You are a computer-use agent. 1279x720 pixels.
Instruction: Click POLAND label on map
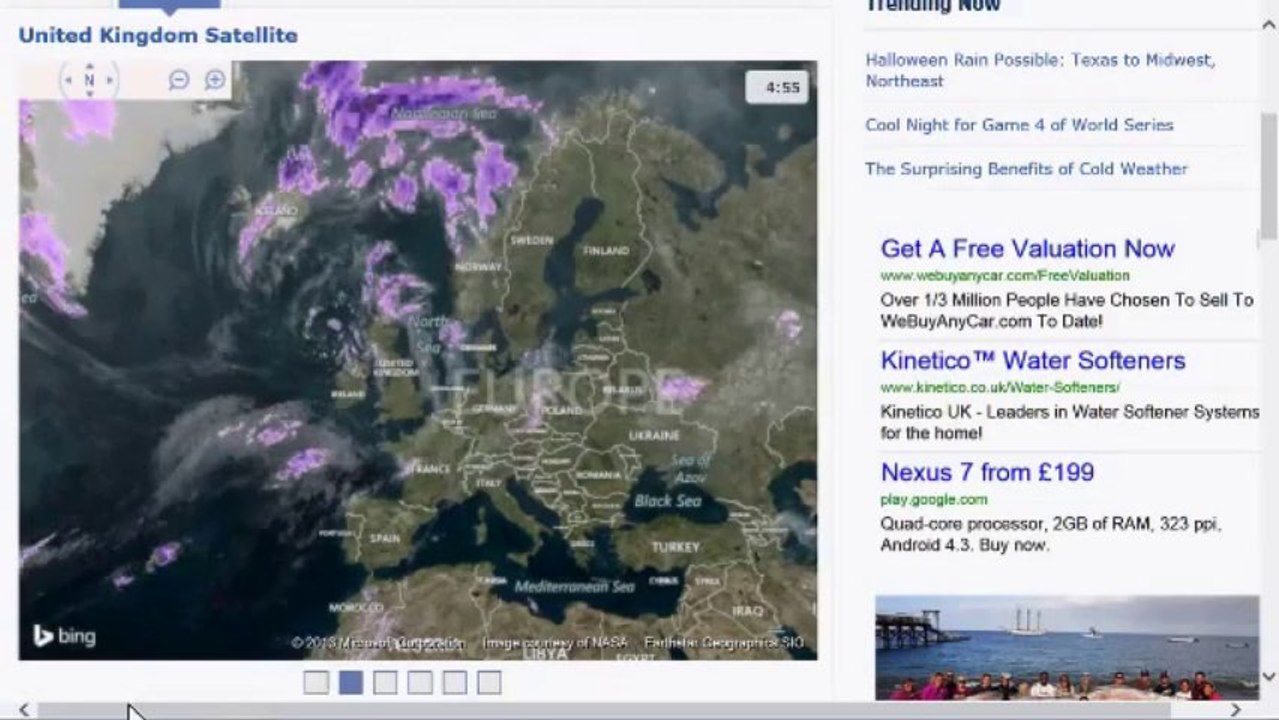pos(561,410)
